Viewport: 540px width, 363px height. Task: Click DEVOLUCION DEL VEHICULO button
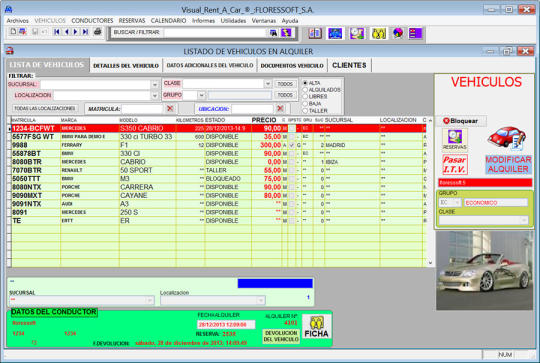click(281, 336)
